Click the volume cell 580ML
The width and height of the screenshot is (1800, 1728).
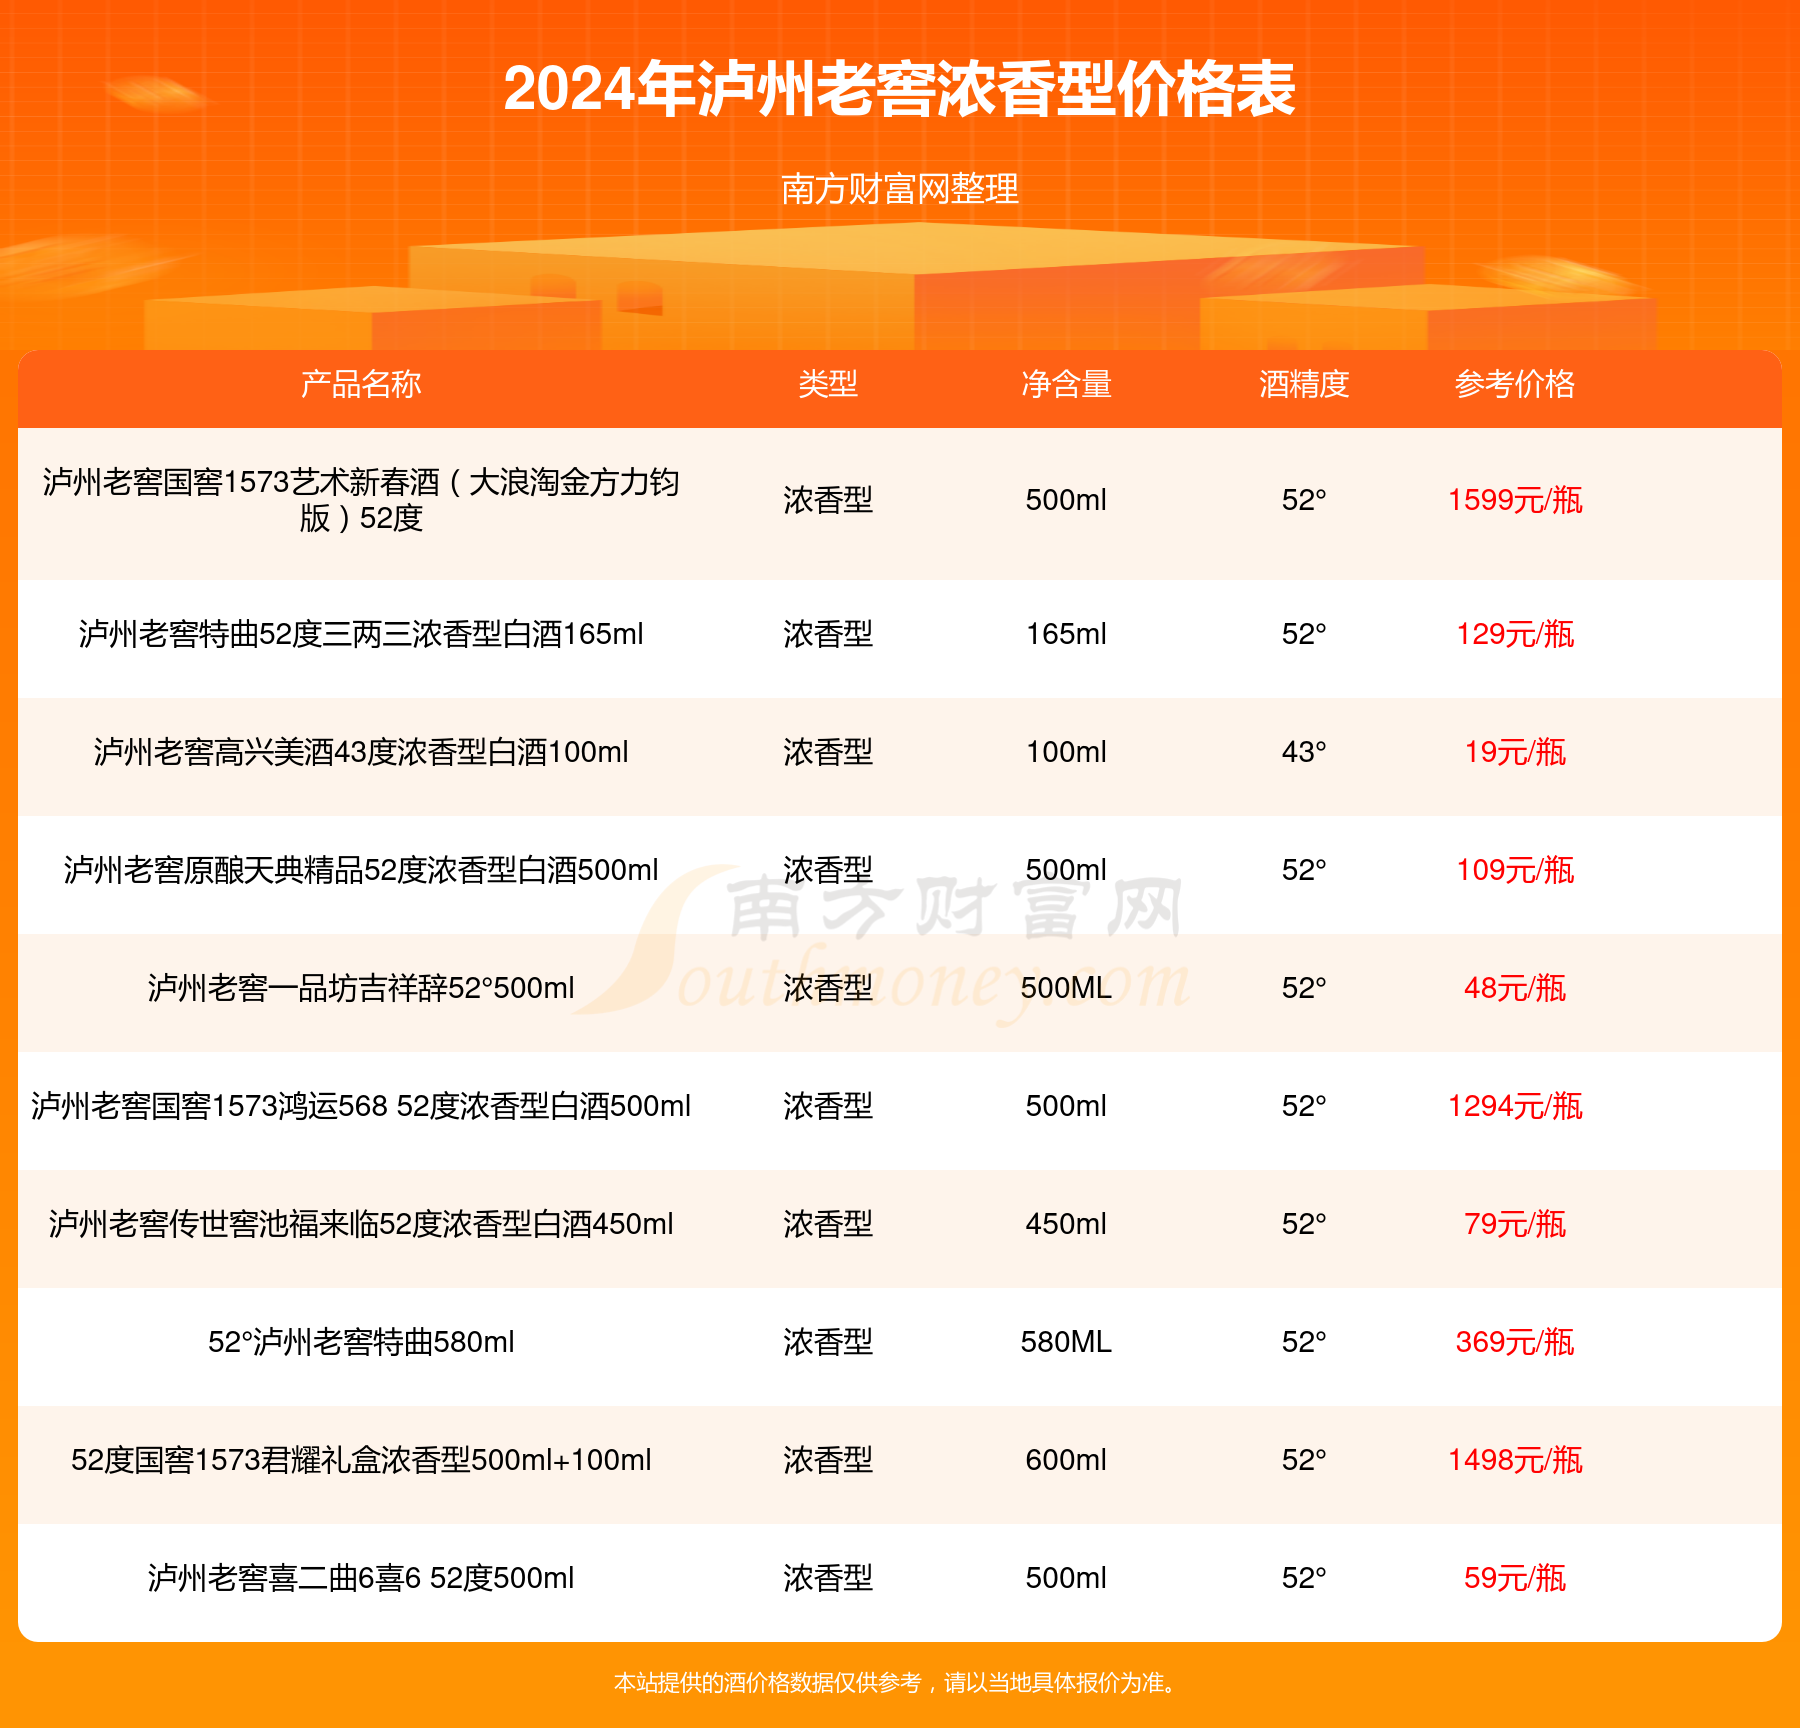(1066, 1342)
